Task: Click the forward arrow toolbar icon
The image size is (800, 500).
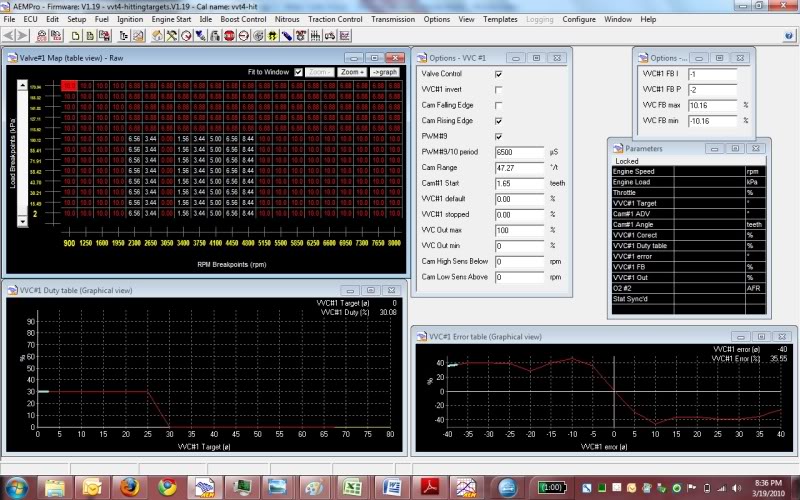Action: (22, 36)
